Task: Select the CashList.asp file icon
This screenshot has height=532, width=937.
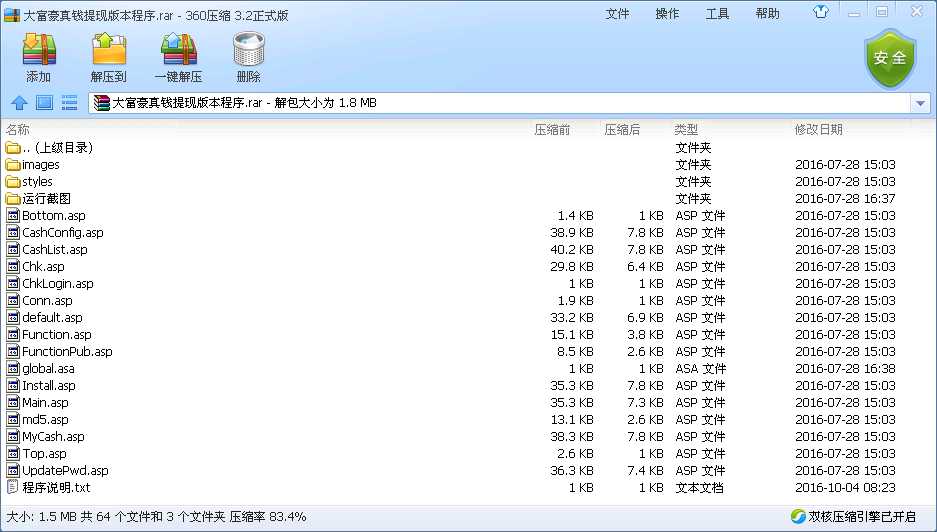Action: coord(13,249)
